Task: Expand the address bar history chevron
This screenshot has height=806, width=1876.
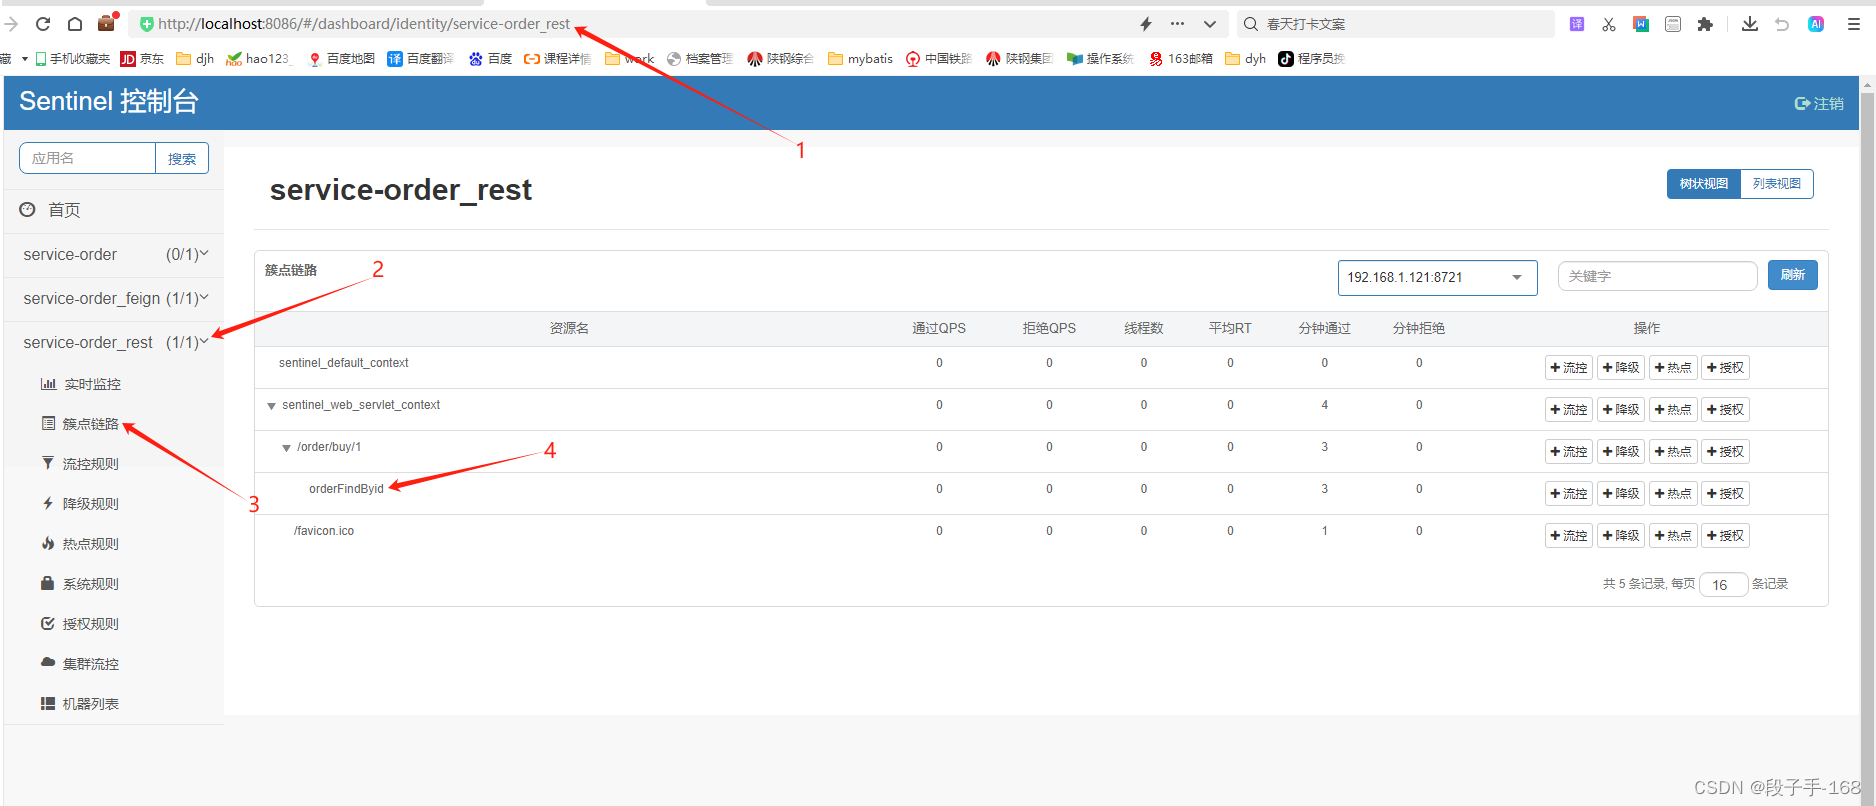Action: click(x=1210, y=24)
